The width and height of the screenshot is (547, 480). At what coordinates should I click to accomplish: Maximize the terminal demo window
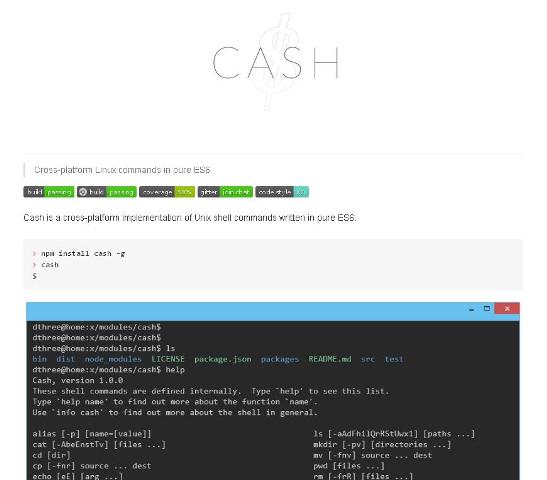click(487, 308)
